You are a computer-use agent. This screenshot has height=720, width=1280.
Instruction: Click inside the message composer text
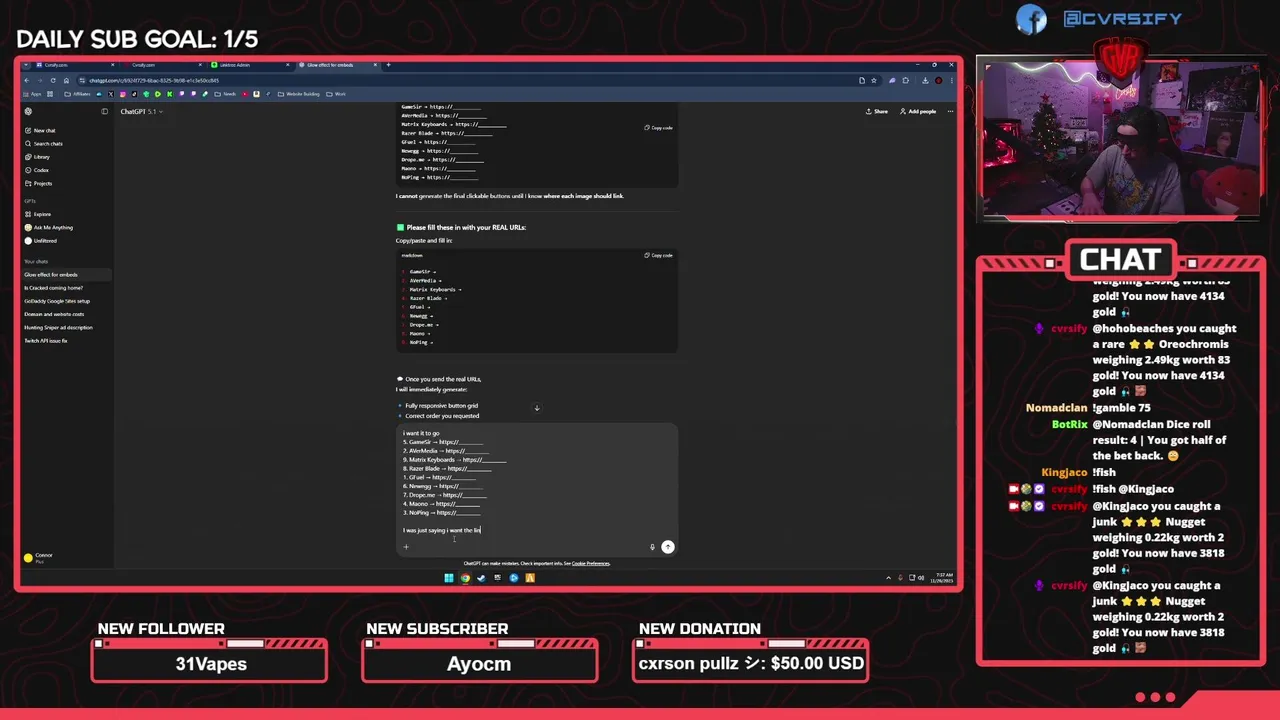point(536,481)
